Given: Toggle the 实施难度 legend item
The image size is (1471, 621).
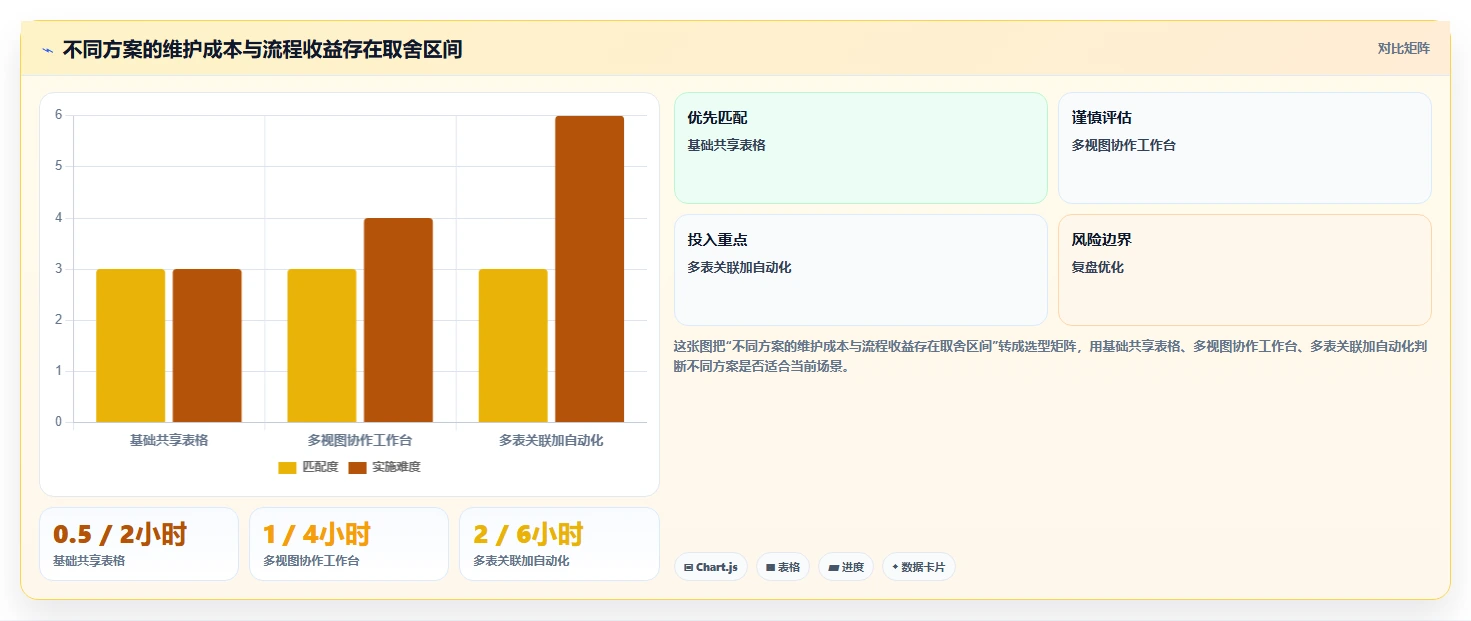Looking at the screenshot, I should 385,467.
